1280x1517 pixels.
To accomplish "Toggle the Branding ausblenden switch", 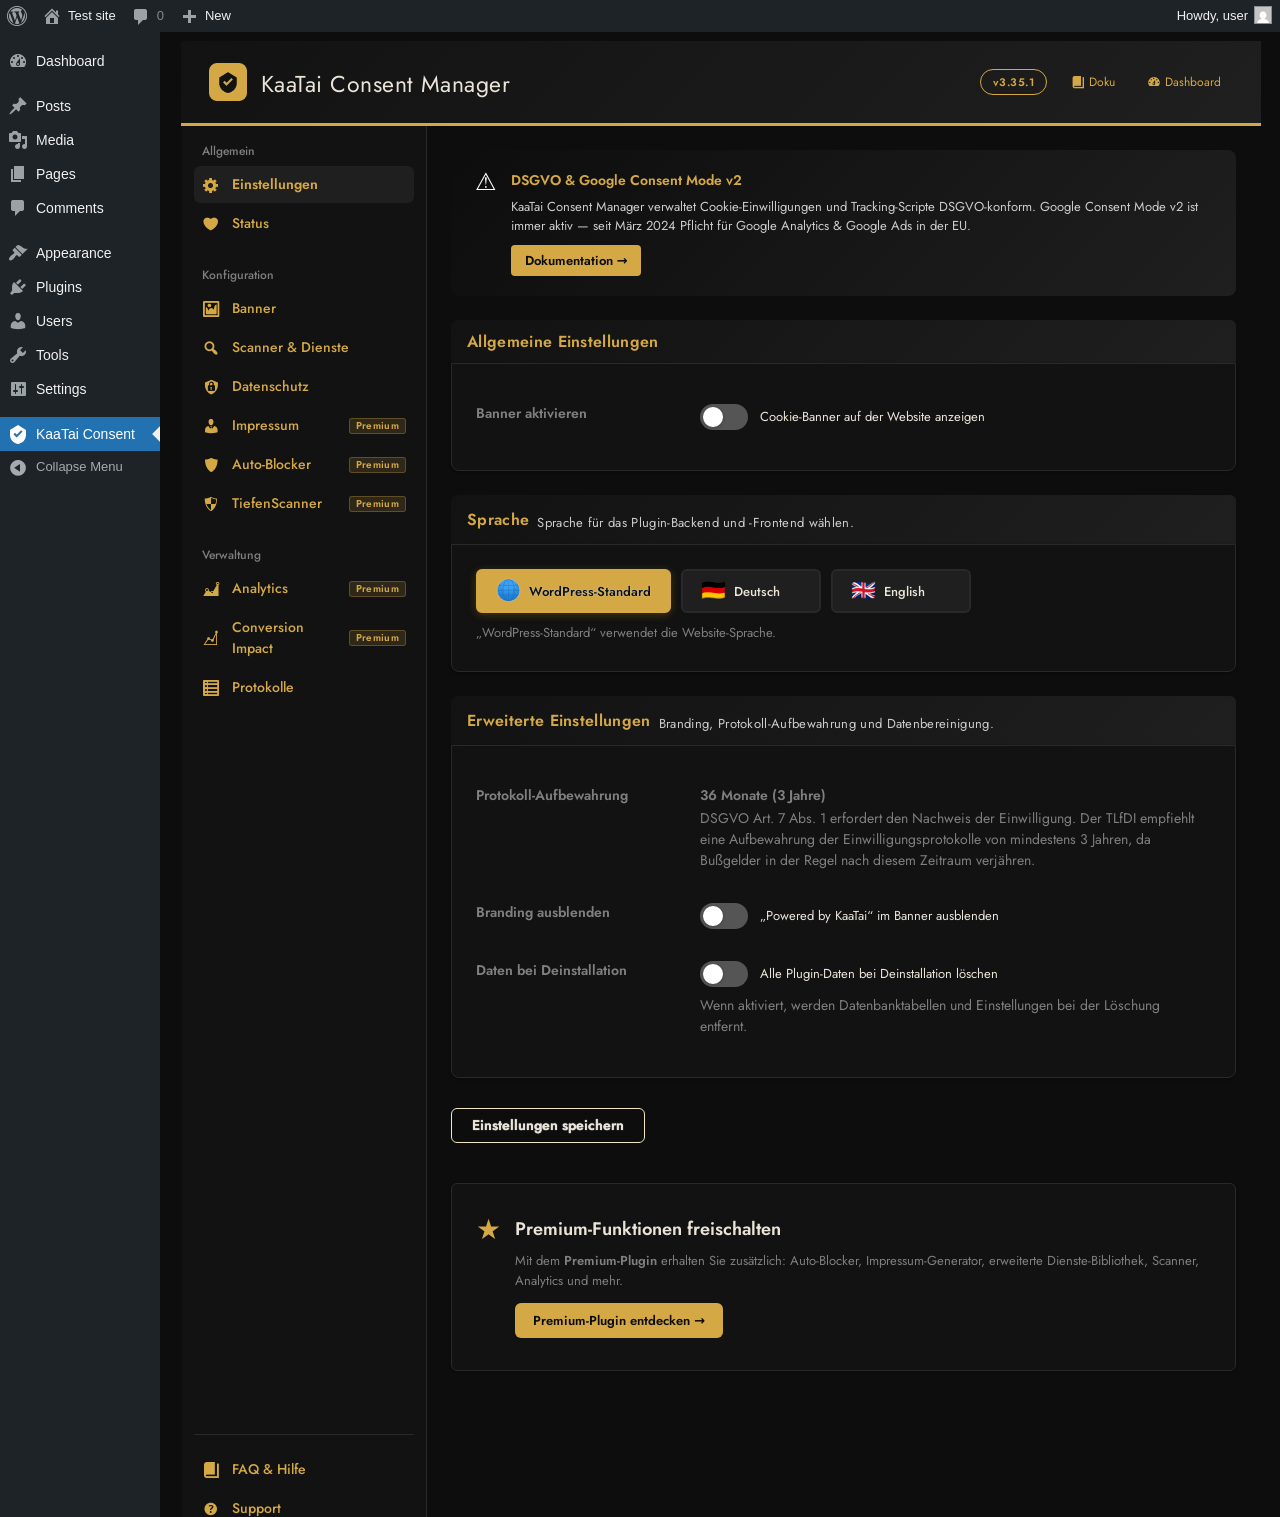I will click(724, 916).
